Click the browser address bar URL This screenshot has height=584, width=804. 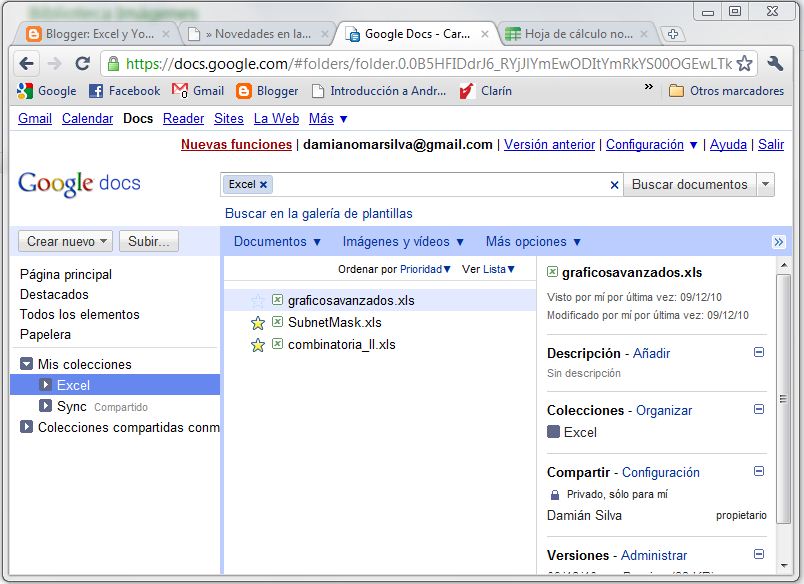429,64
